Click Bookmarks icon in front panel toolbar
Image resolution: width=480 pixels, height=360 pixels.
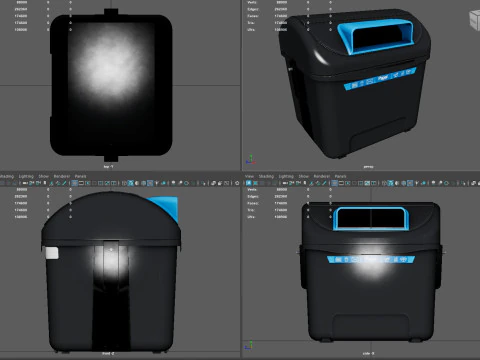(45, 183)
